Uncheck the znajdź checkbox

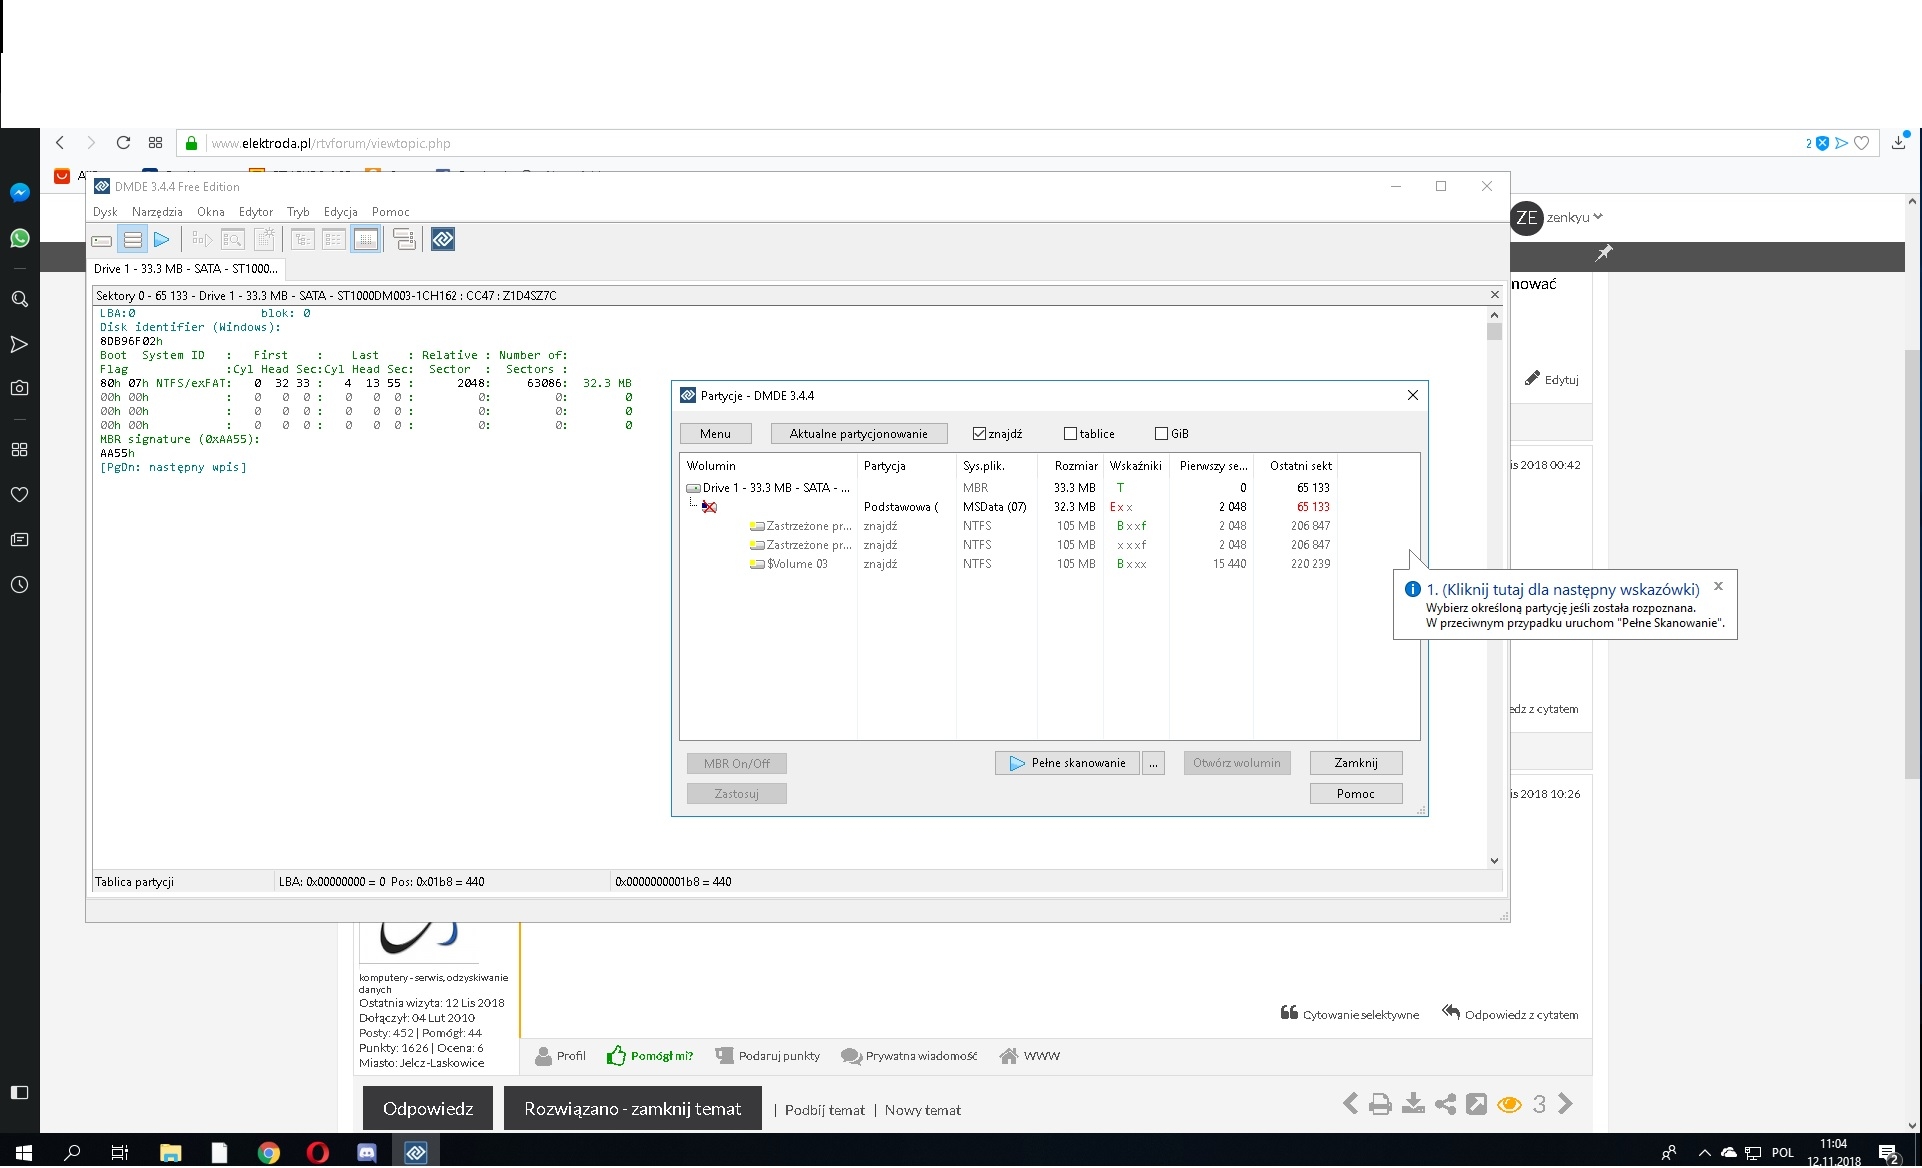(x=979, y=434)
